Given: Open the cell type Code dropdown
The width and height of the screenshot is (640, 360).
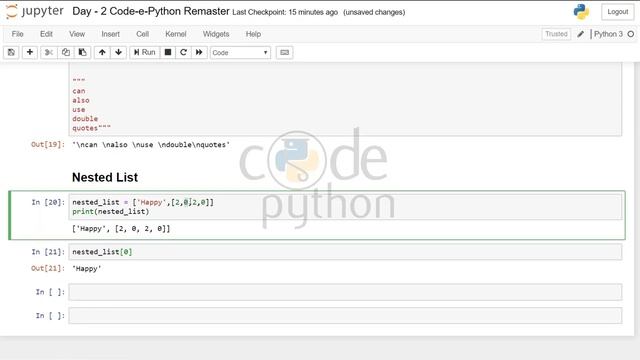Looking at the screenshot, I should point(240,53).
